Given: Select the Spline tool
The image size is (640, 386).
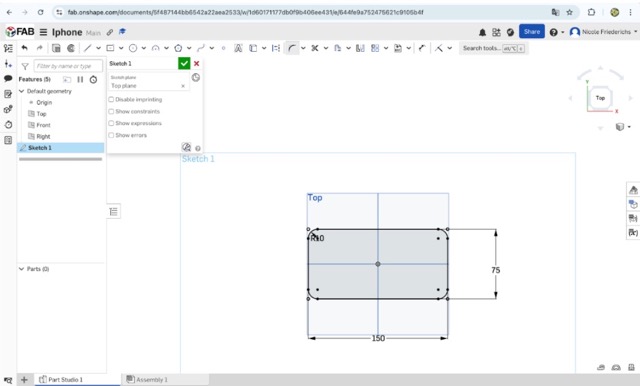Looking at the screenshot, I should (200, 48).
